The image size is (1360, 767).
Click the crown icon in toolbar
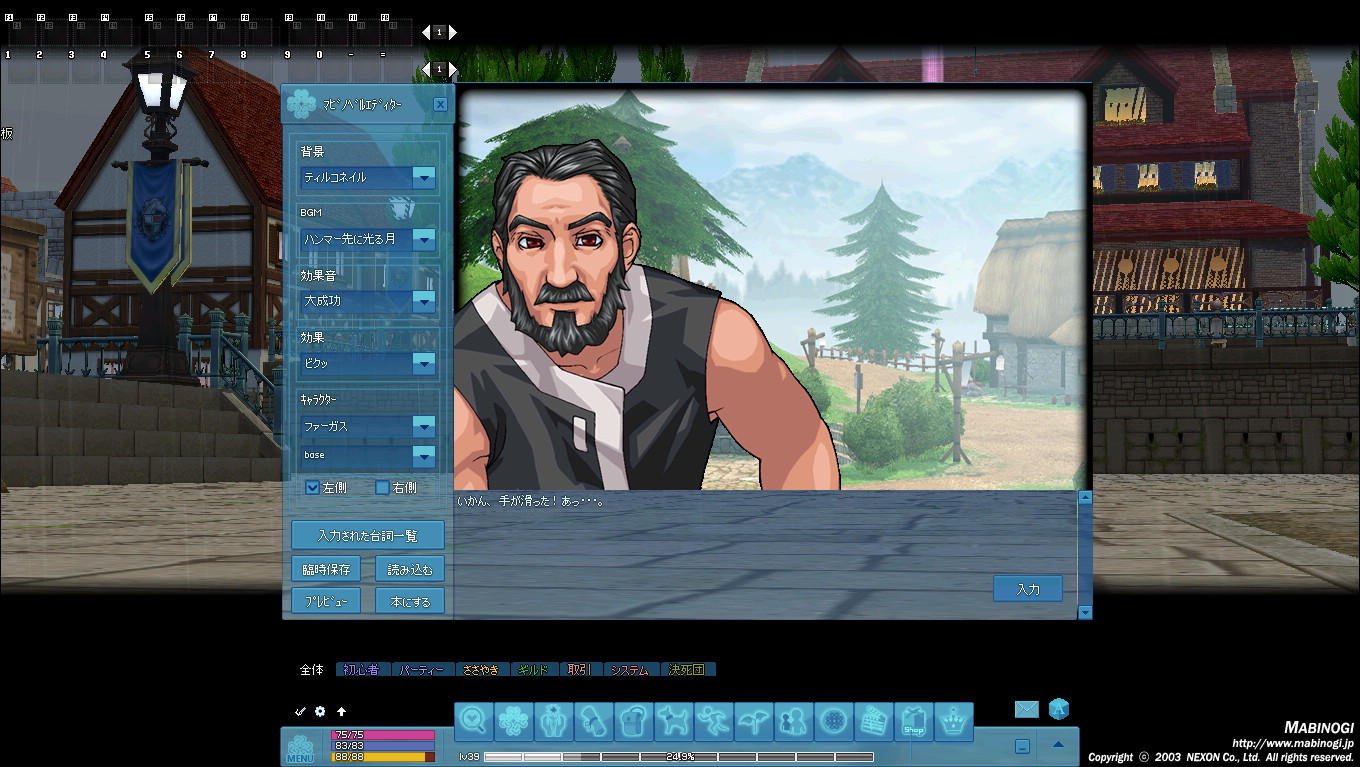click(x=954, y=721)
